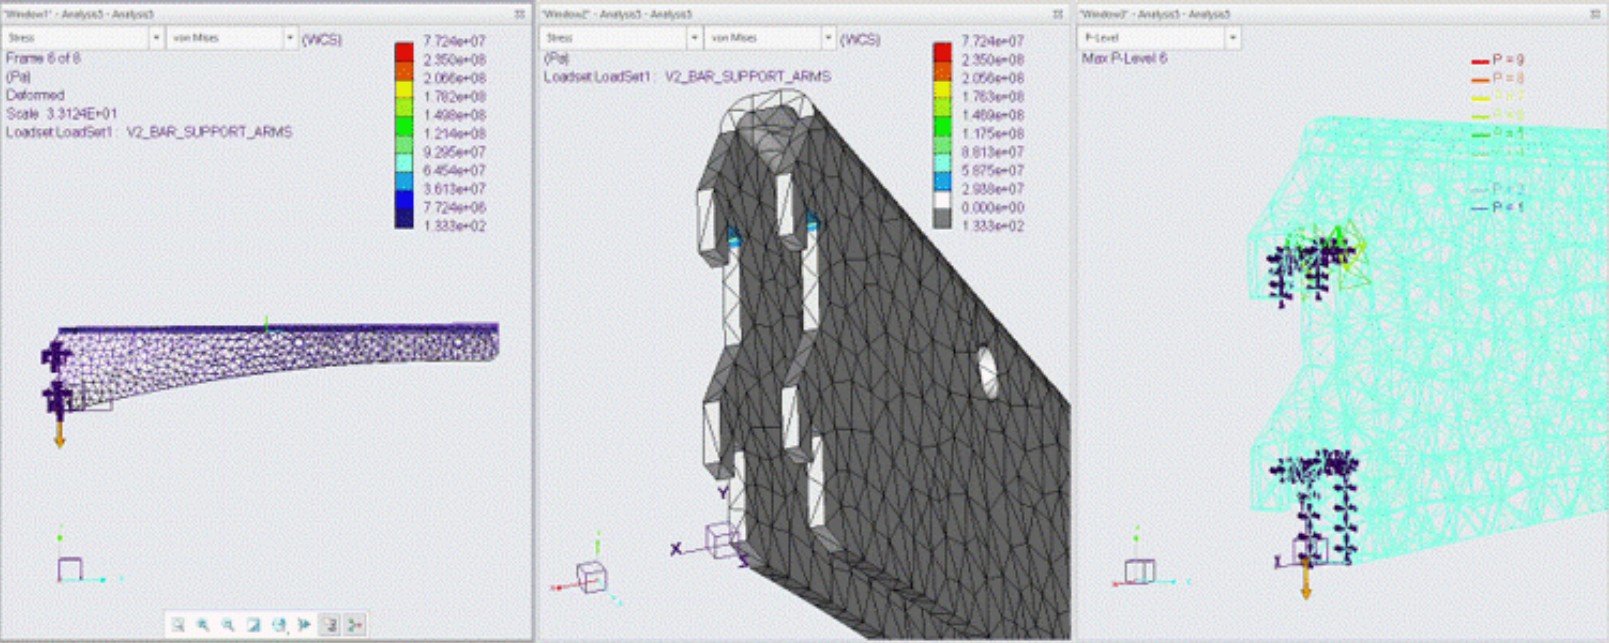This screenshot has width=1609, height=643.
Task: Click the dark blue swatch in the Window1 legend
Action: tap(404, 219)
